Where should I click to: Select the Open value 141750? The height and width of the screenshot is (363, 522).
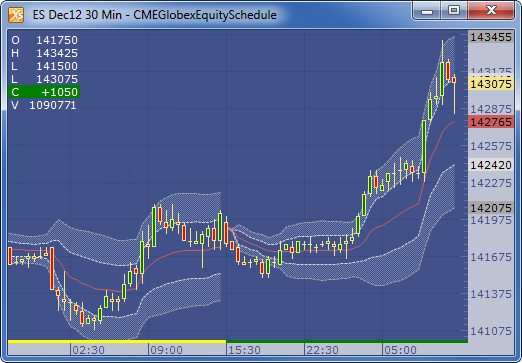coord(57,40)
